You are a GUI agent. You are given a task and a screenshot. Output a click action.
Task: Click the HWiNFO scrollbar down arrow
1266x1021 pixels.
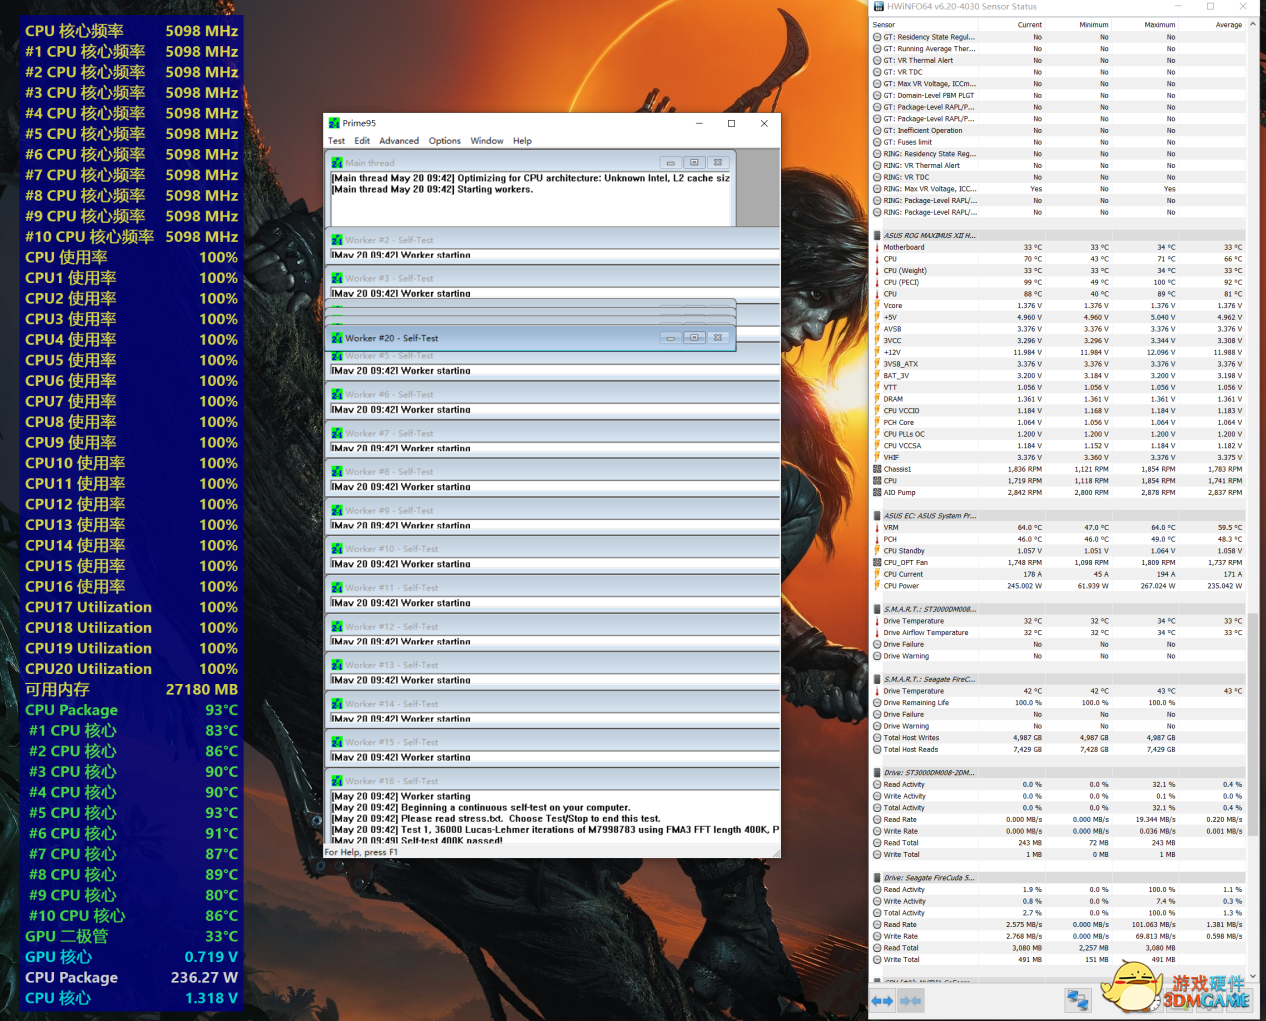coord(1253,976)
